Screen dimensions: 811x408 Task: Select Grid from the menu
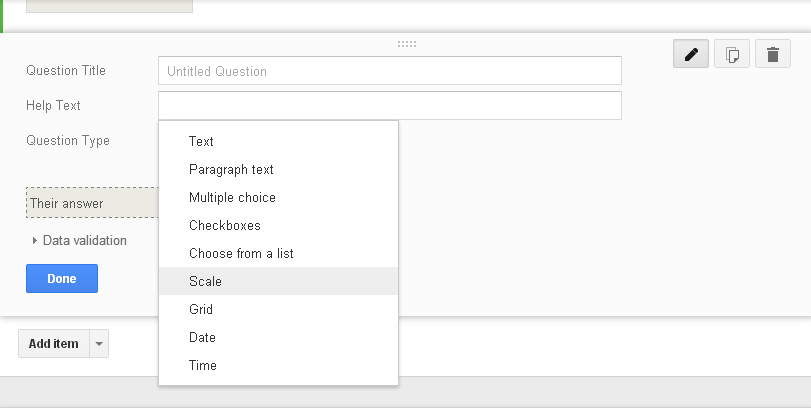tap(201, 309)
